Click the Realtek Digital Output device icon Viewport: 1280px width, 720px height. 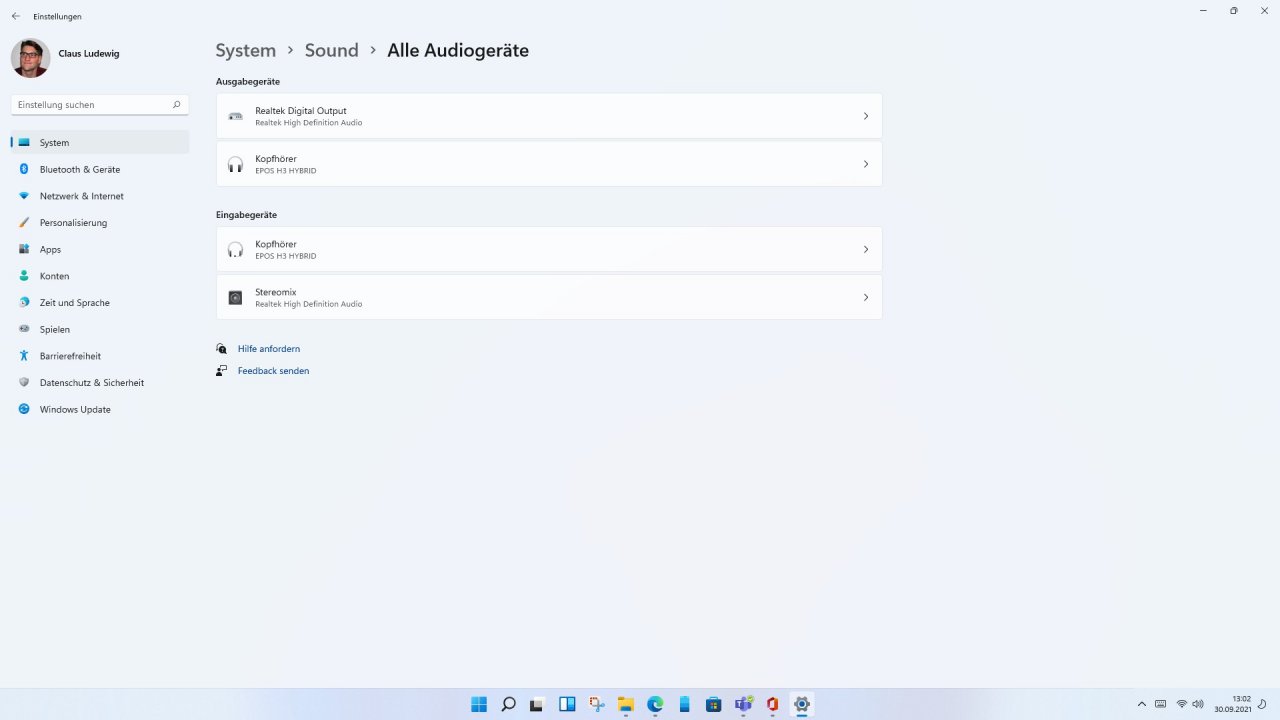[x=235, y=116]
